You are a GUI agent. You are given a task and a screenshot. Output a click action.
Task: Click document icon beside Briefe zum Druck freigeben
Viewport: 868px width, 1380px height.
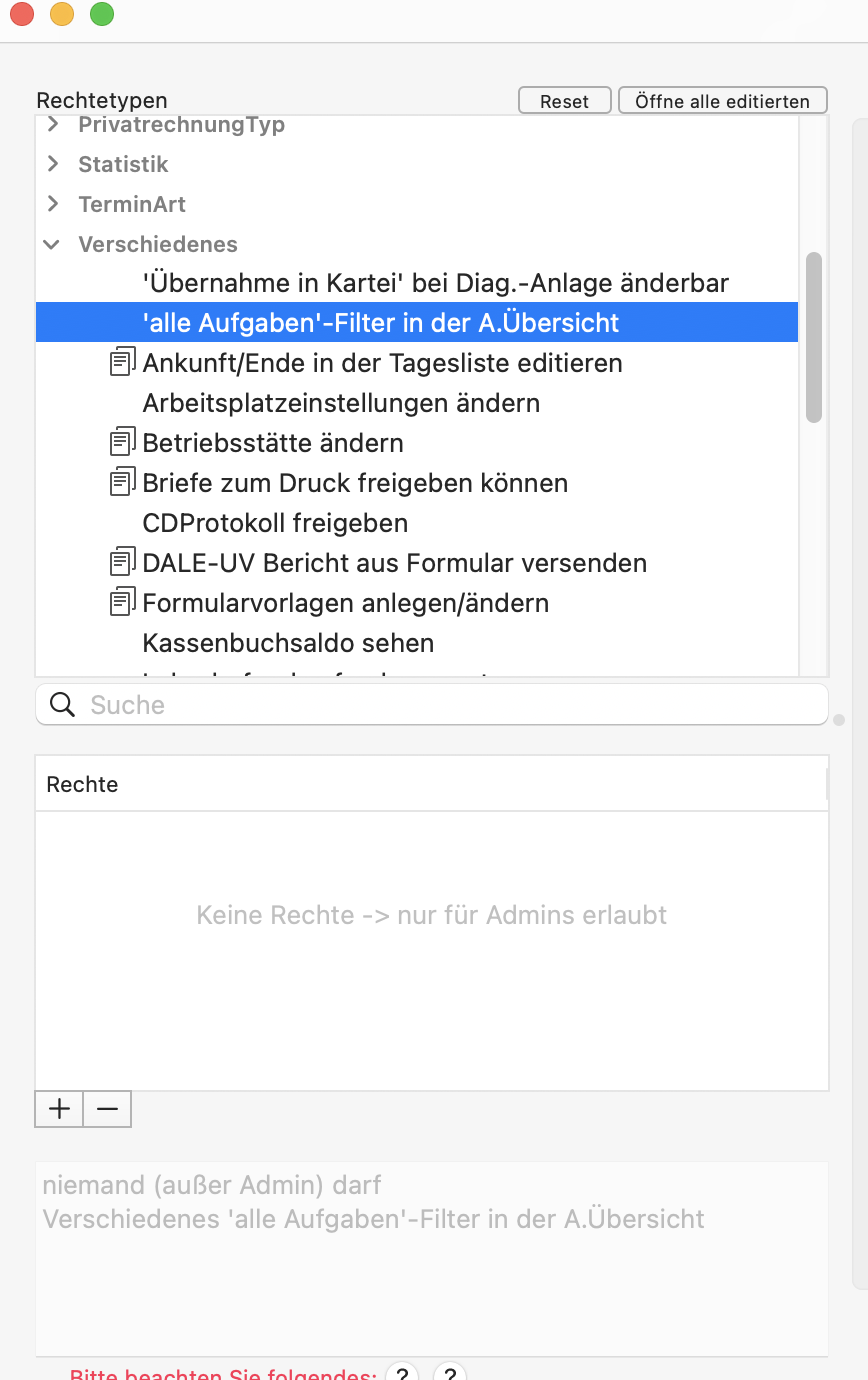(122, 482)
